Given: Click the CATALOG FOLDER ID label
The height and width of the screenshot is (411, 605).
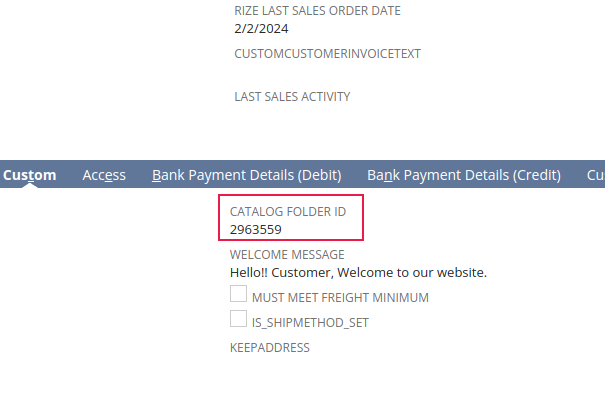Looking at the screenshot, I should point(288,213).
